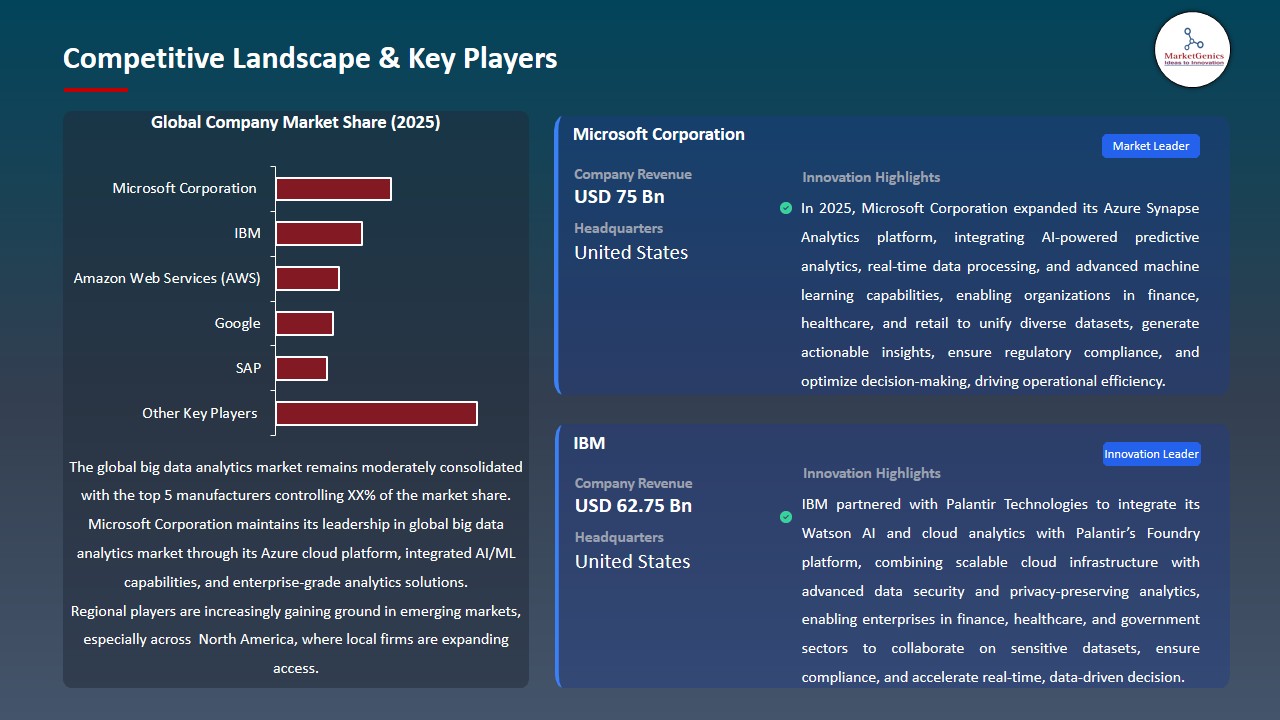This screenshot has width=1280, height=720.
Task: Click IBM's bar in the chart
Action: [x=319, y=233]
